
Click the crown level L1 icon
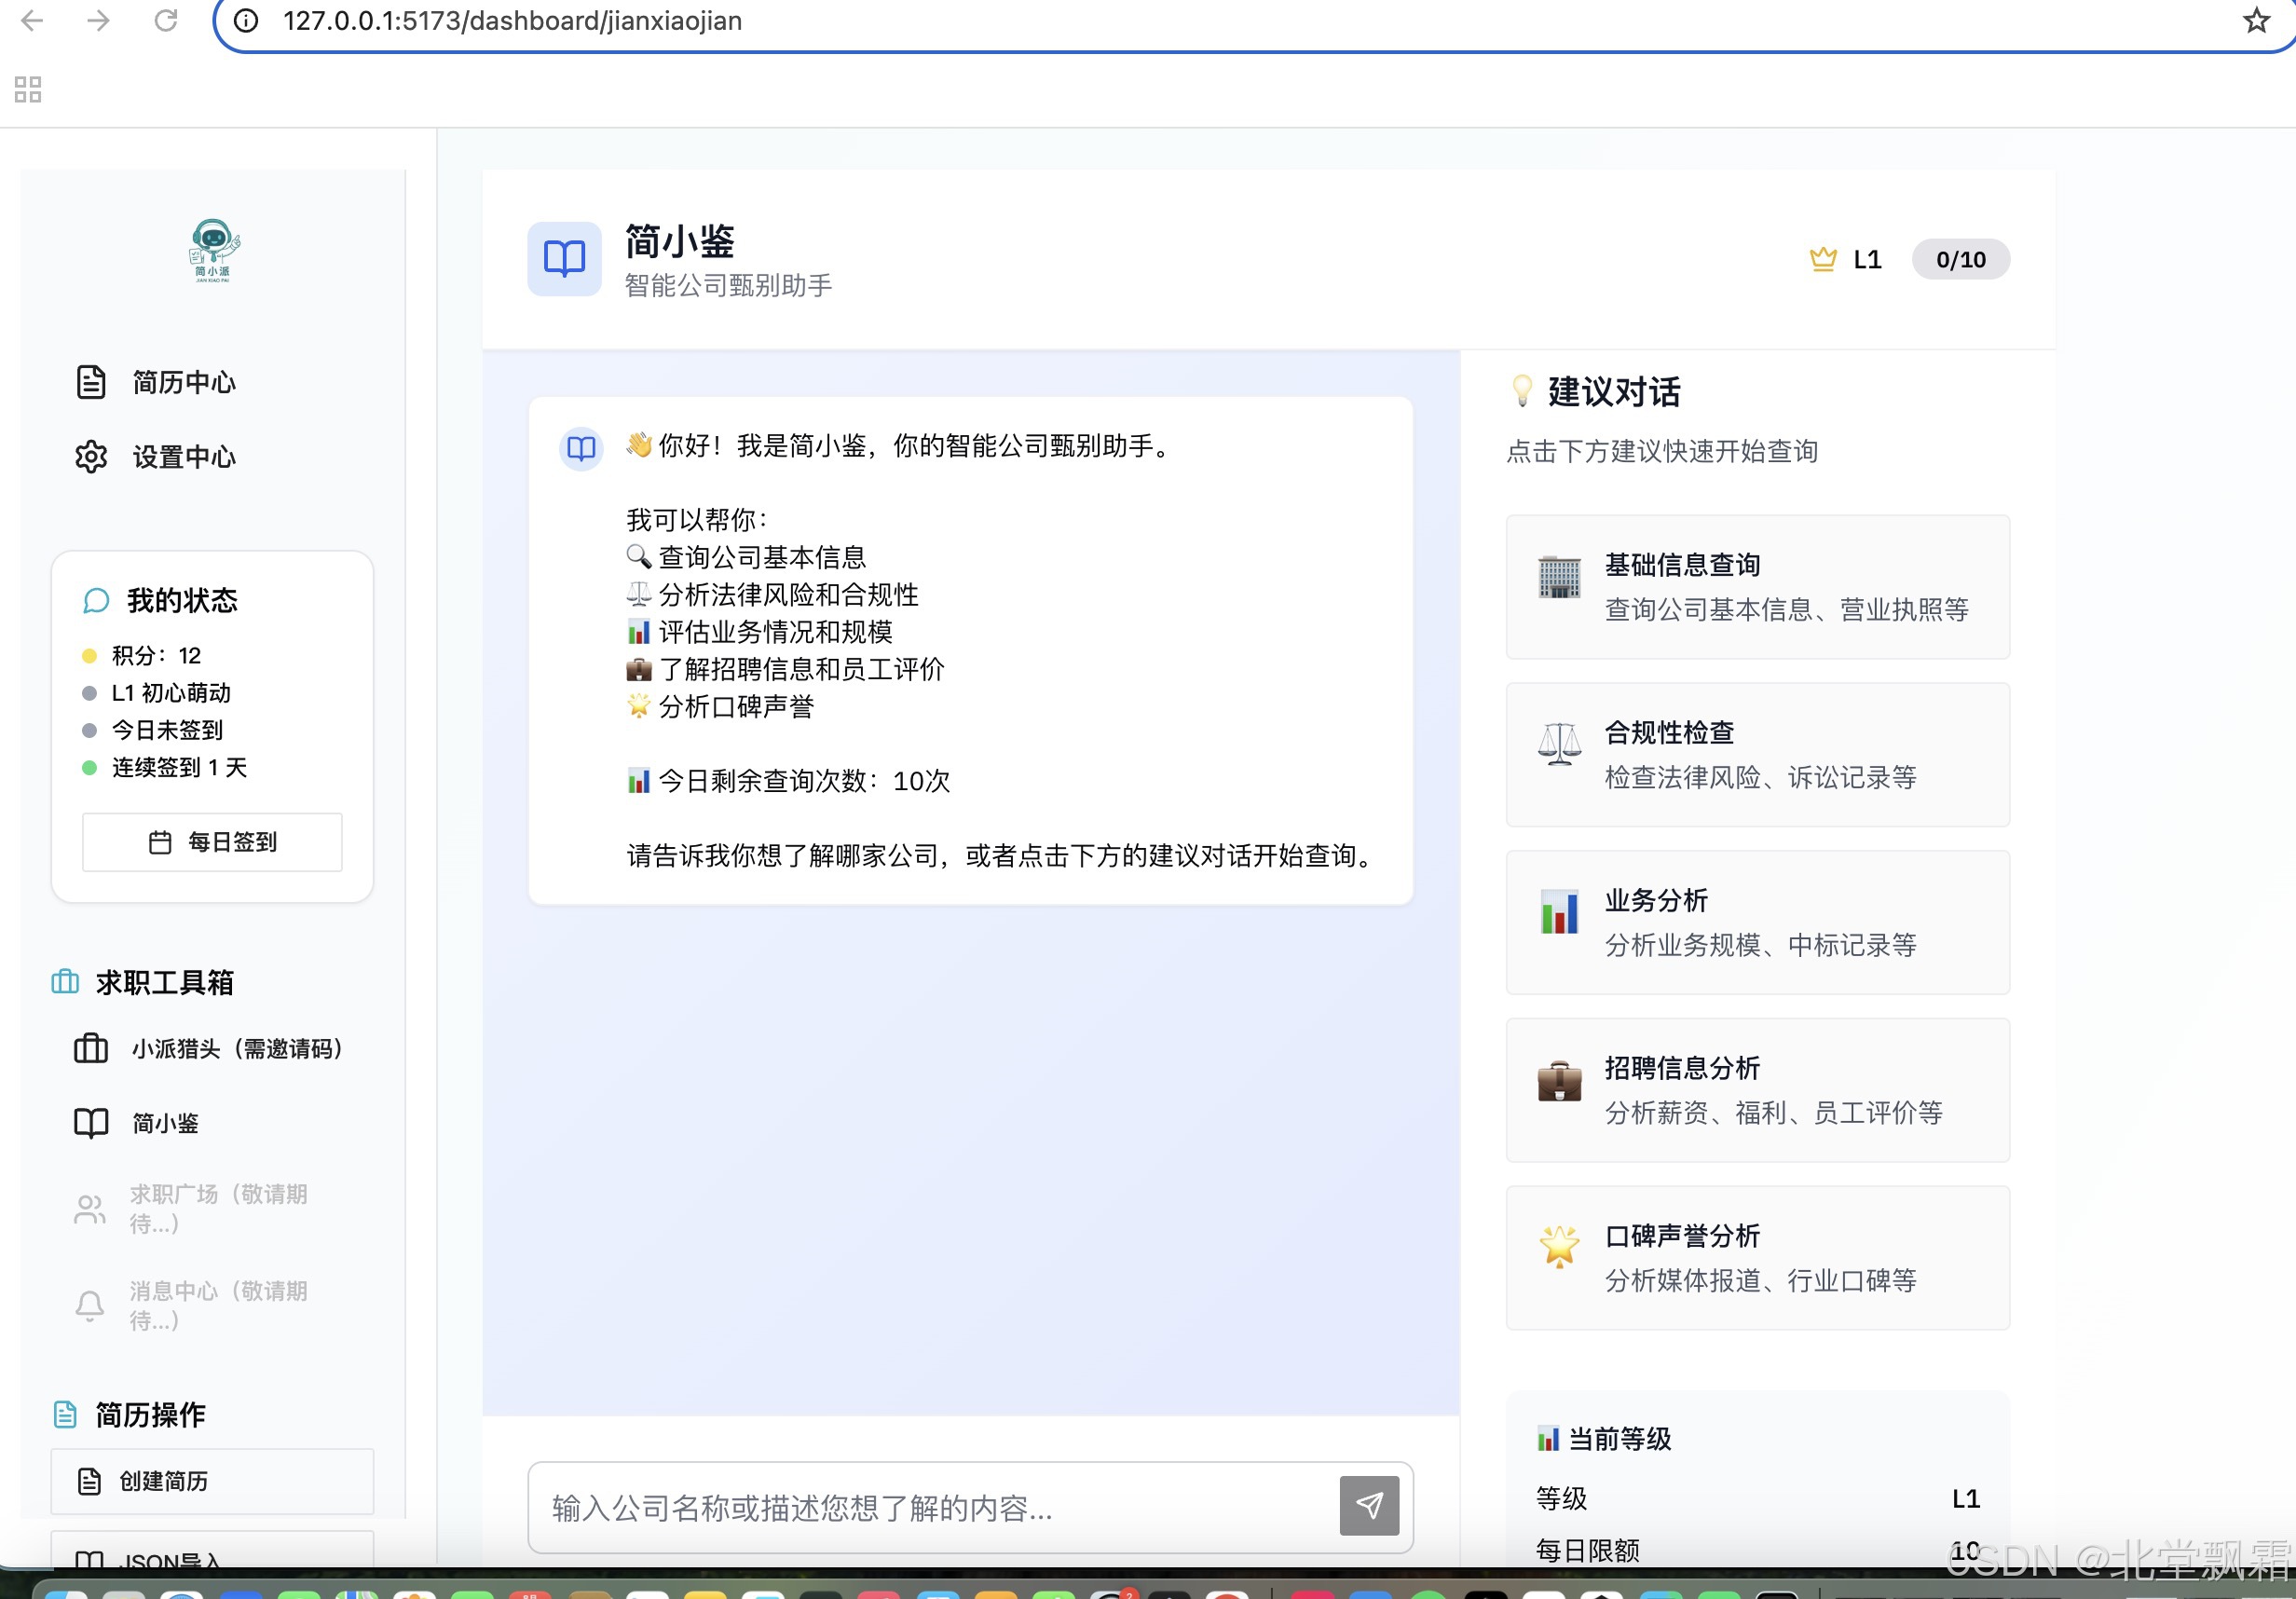click(1822, 260)
